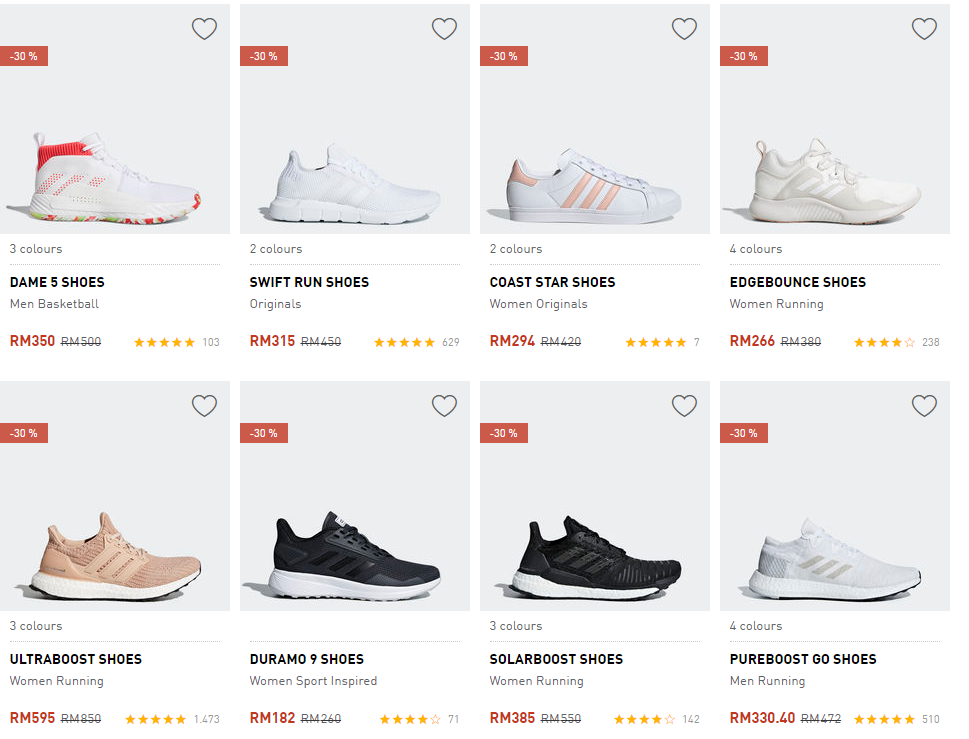View the pink Ultraboost shoe image
The width and height of the screenshot is (969, 739).
coord(115,555)
